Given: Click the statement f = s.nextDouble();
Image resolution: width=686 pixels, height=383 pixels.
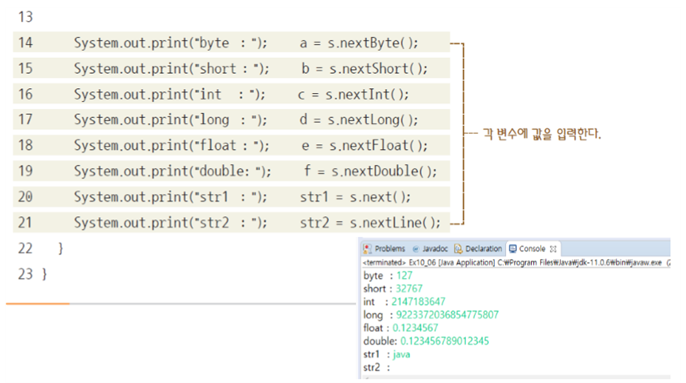Looking at the screenshot, I should 370,171.
